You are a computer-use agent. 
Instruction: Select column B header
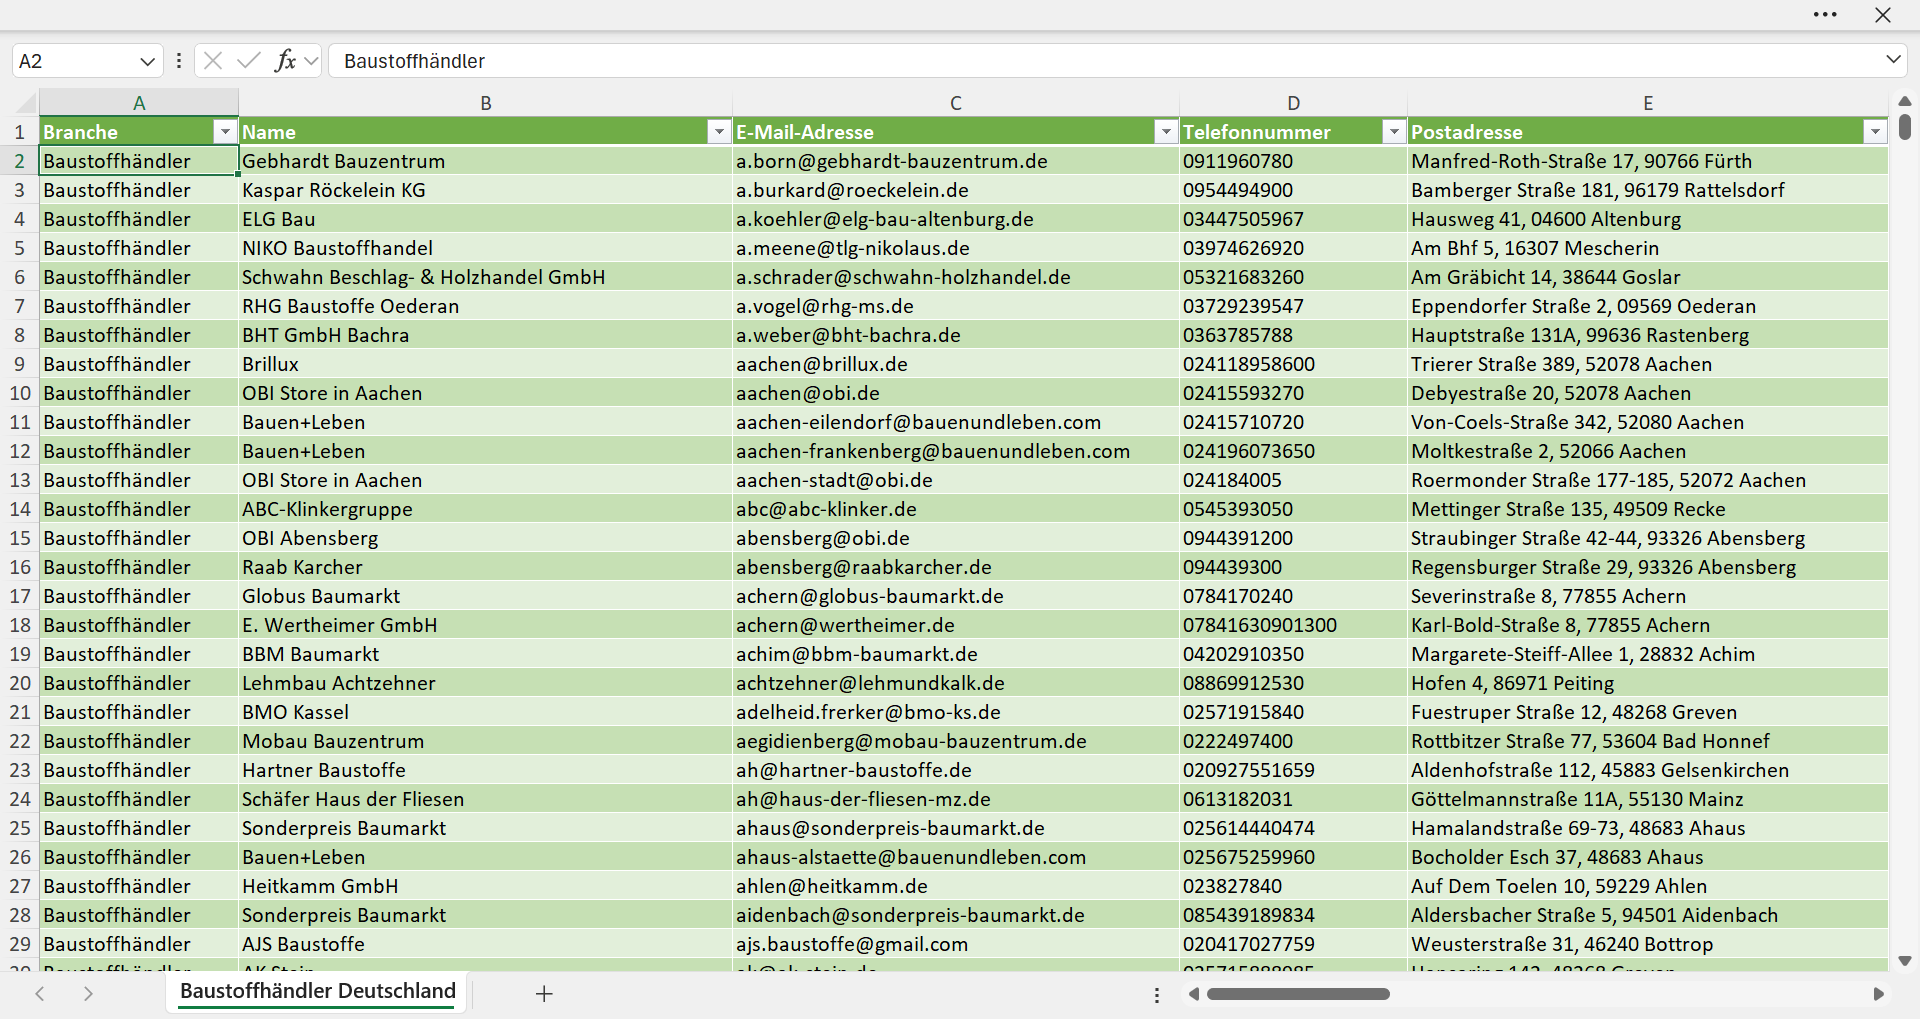486,103
